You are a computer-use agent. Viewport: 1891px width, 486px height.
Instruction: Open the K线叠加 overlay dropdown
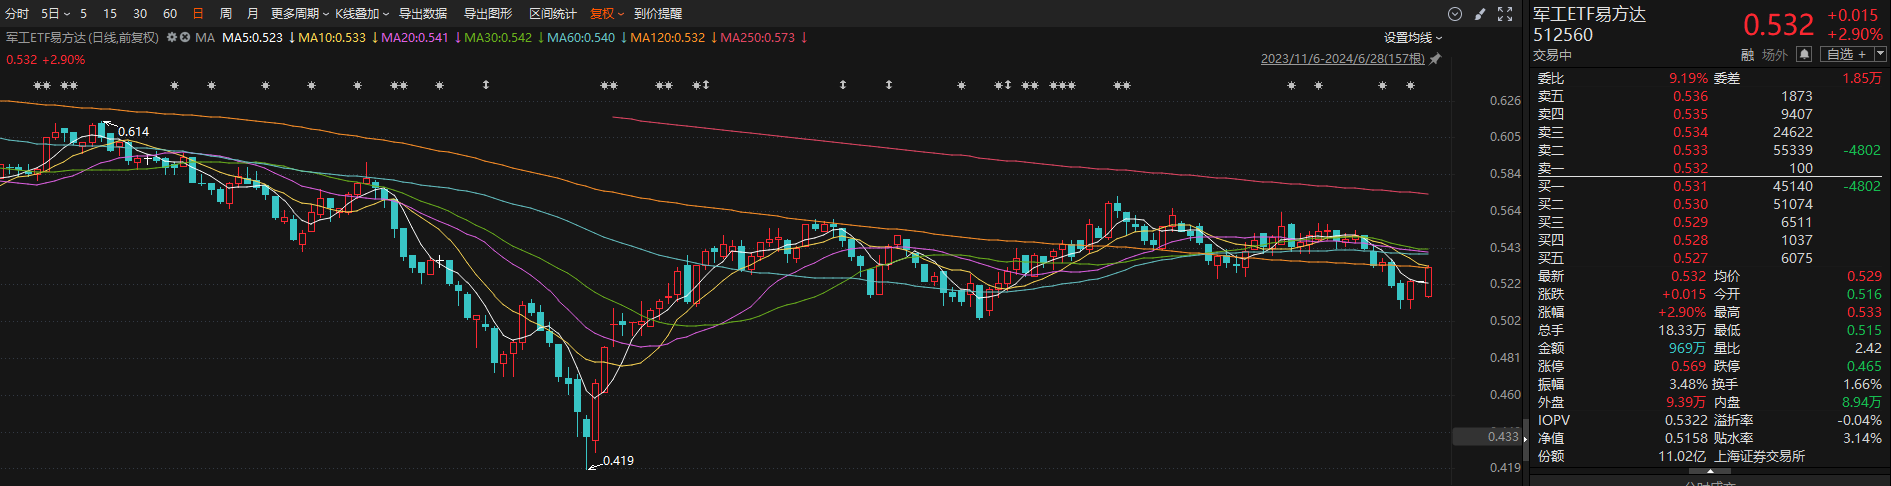pyautogui.click(x=361, y=14)
